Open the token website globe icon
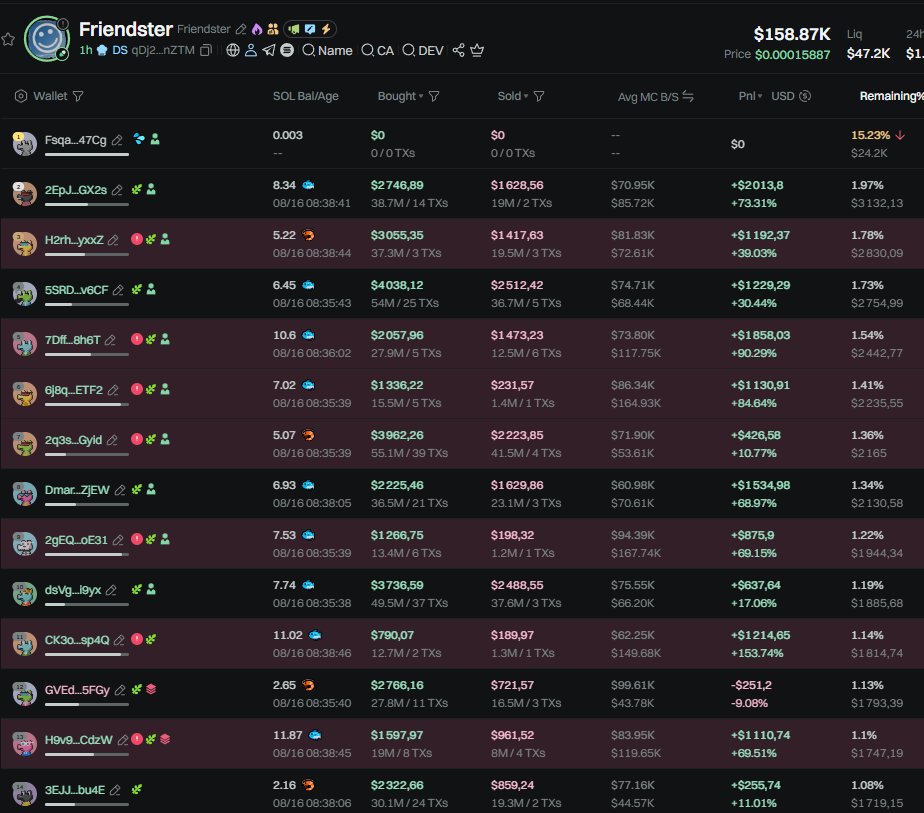 tap(233, 50)
